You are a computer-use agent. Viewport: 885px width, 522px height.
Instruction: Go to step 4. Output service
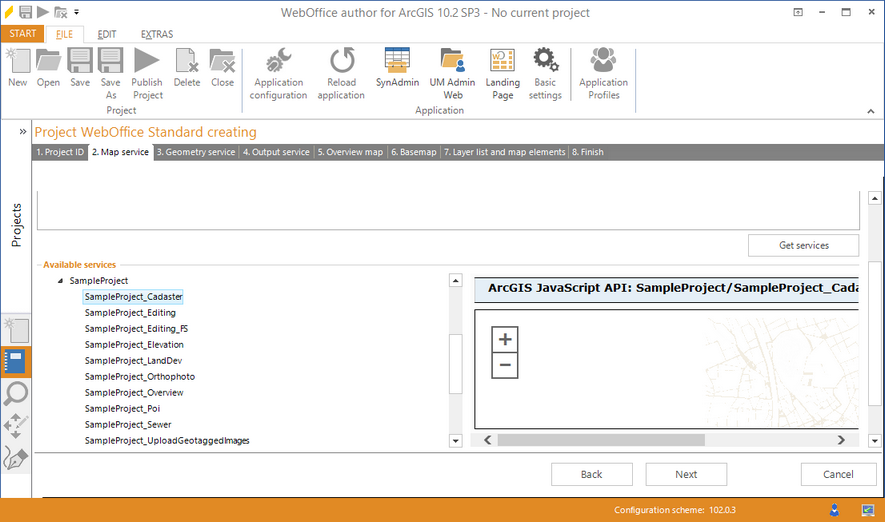(276, 152)
